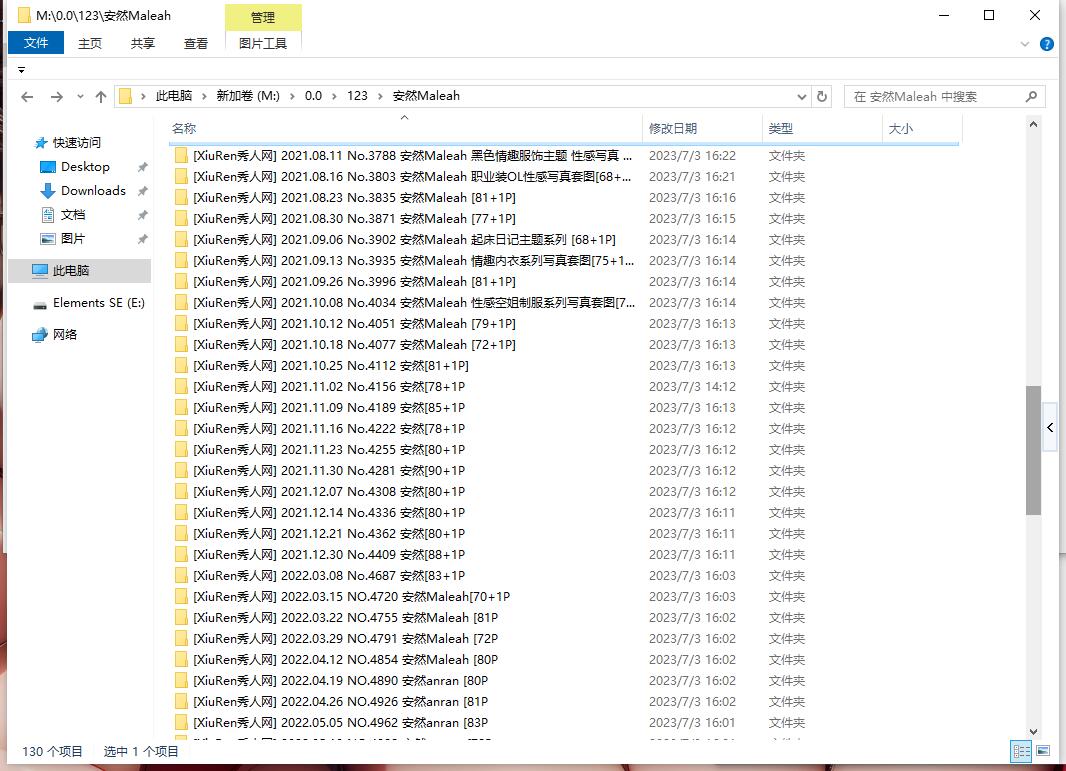Open Downloads in quick access
The image size is (1066, 771).
(x=93, y=190)
